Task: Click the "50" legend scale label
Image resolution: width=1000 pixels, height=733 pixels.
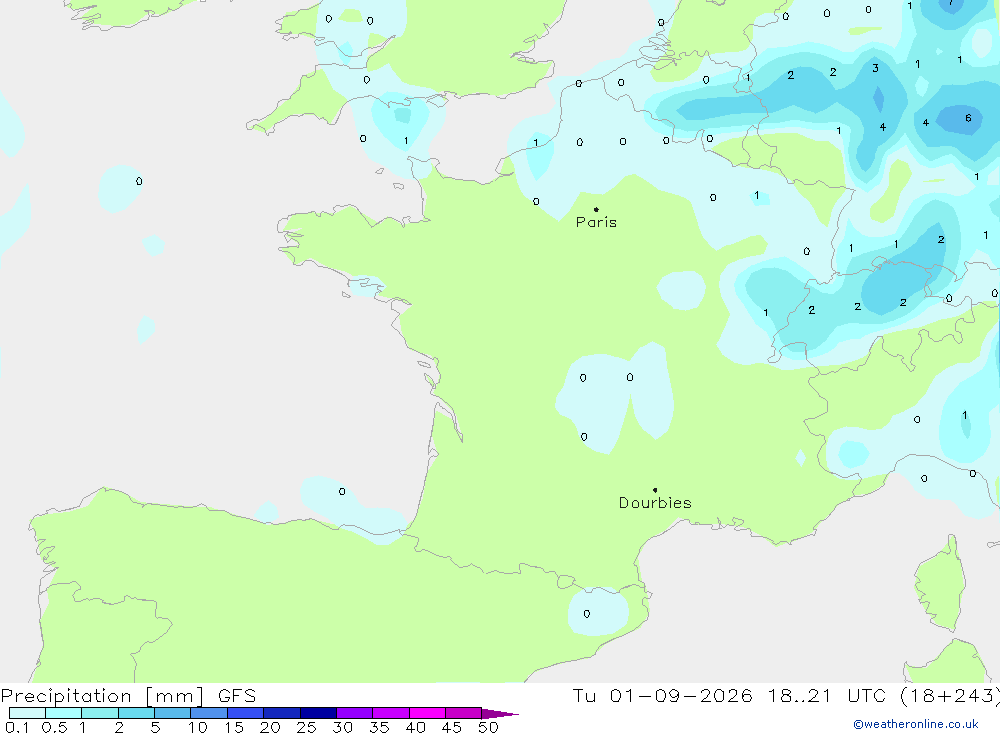Action: tap(488, 727)
